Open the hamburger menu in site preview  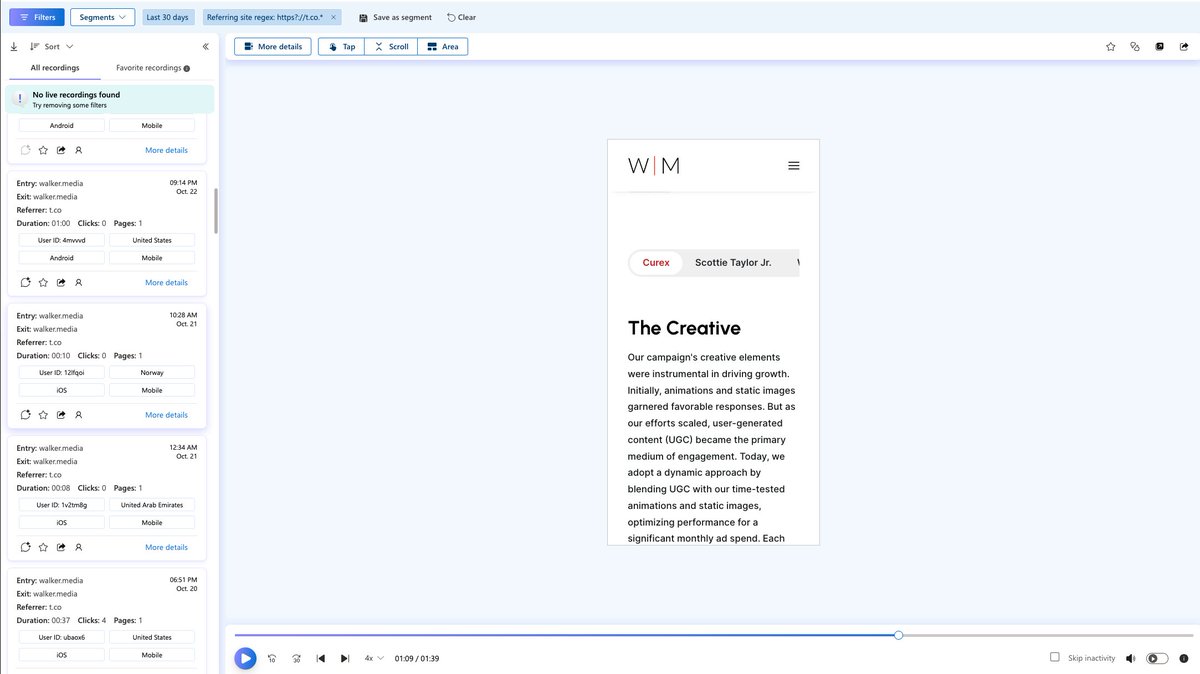[x=794, y=166]
